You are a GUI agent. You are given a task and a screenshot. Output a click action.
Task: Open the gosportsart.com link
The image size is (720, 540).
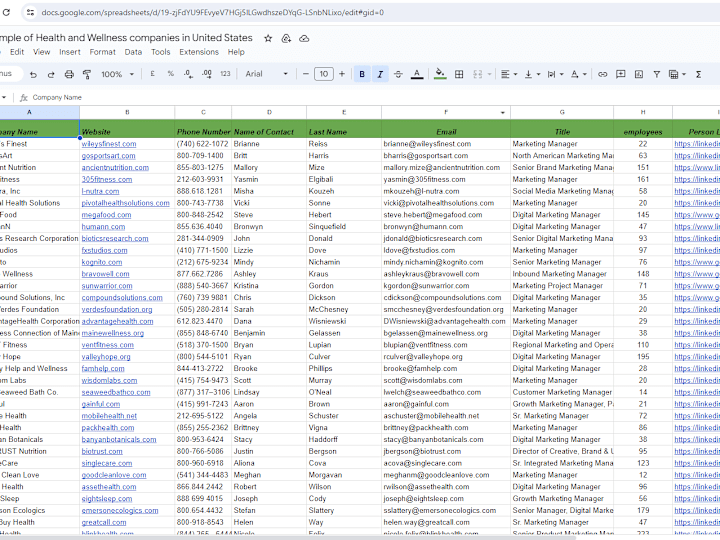108,156
